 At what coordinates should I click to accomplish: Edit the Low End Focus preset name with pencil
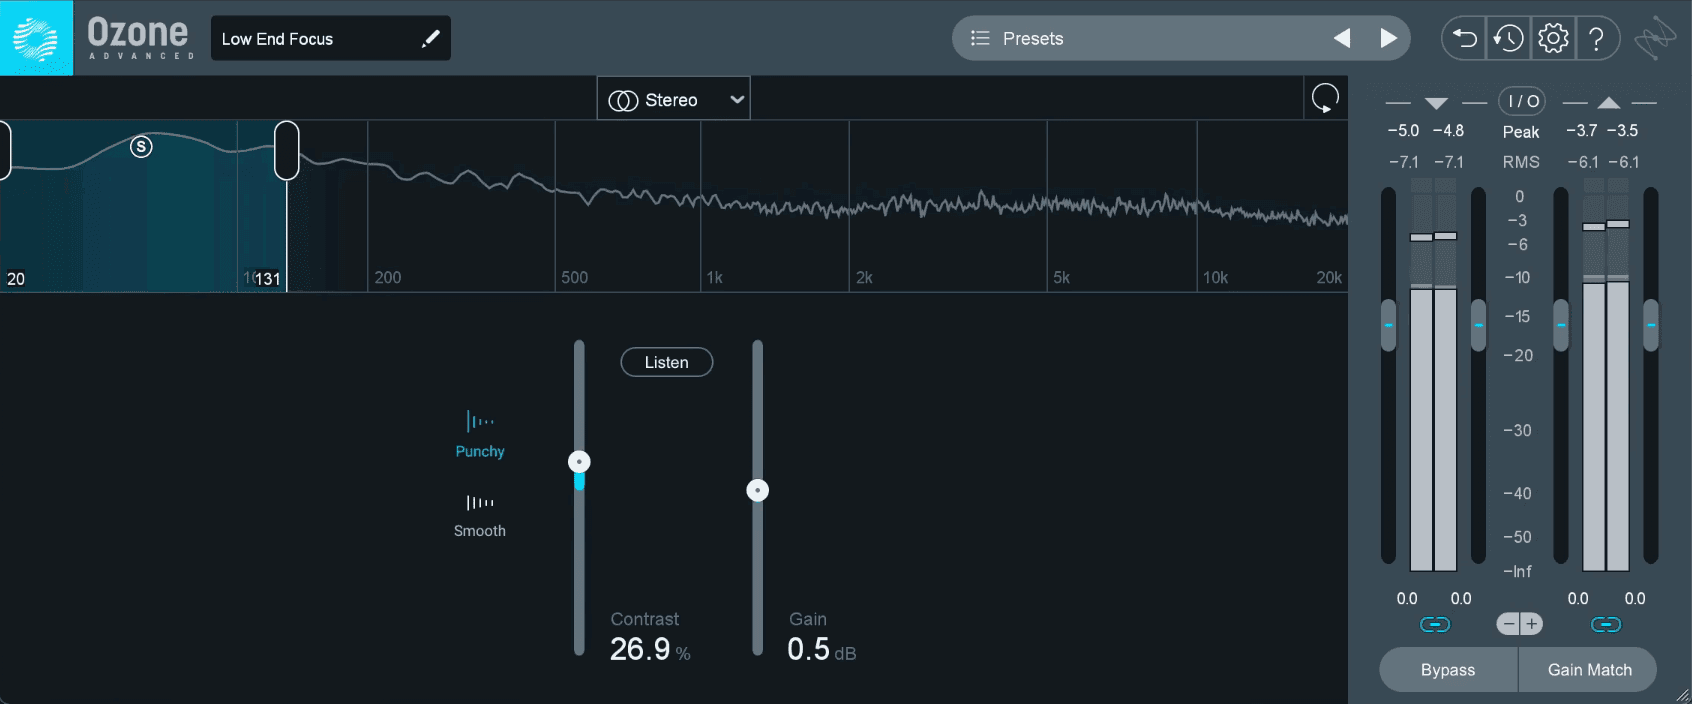coord(431,39)
